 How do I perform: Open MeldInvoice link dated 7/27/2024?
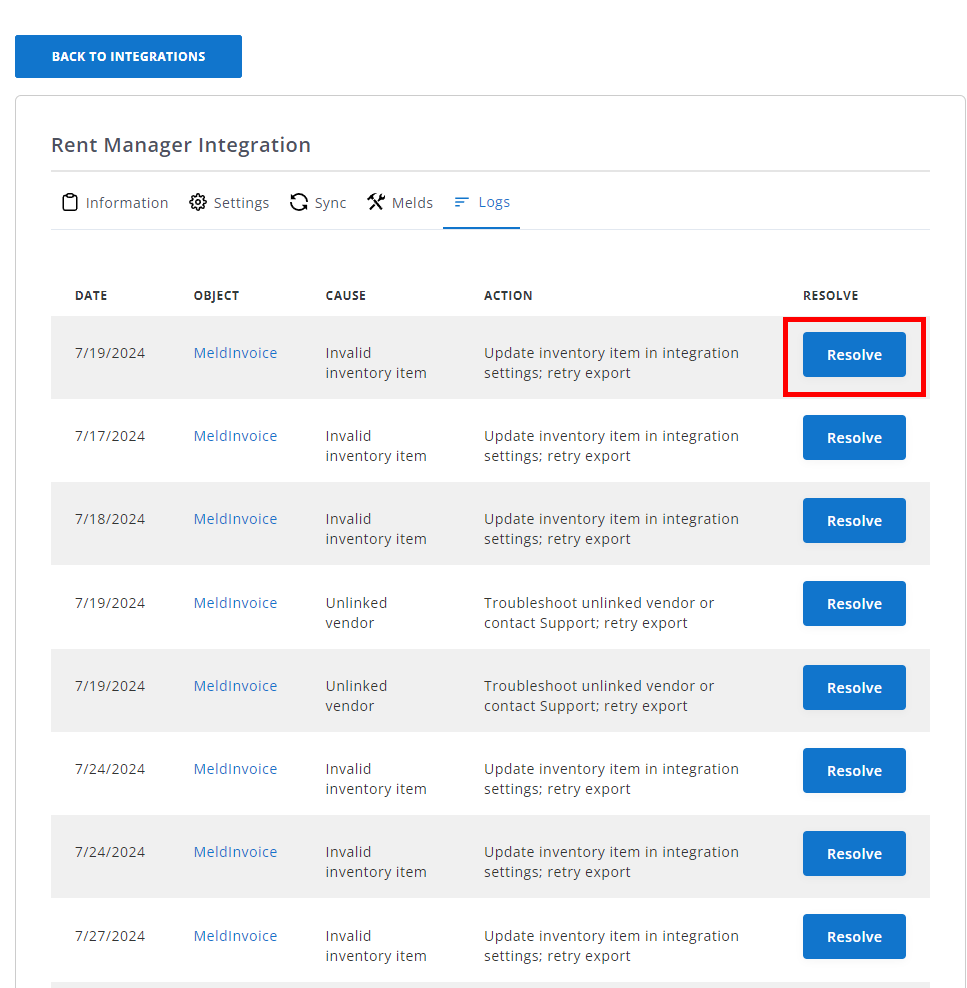coord(235,936)
